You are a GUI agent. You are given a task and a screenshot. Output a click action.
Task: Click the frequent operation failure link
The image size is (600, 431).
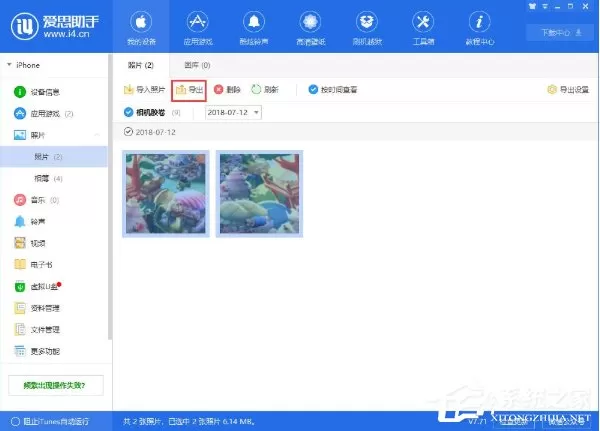tap(55, 385)
